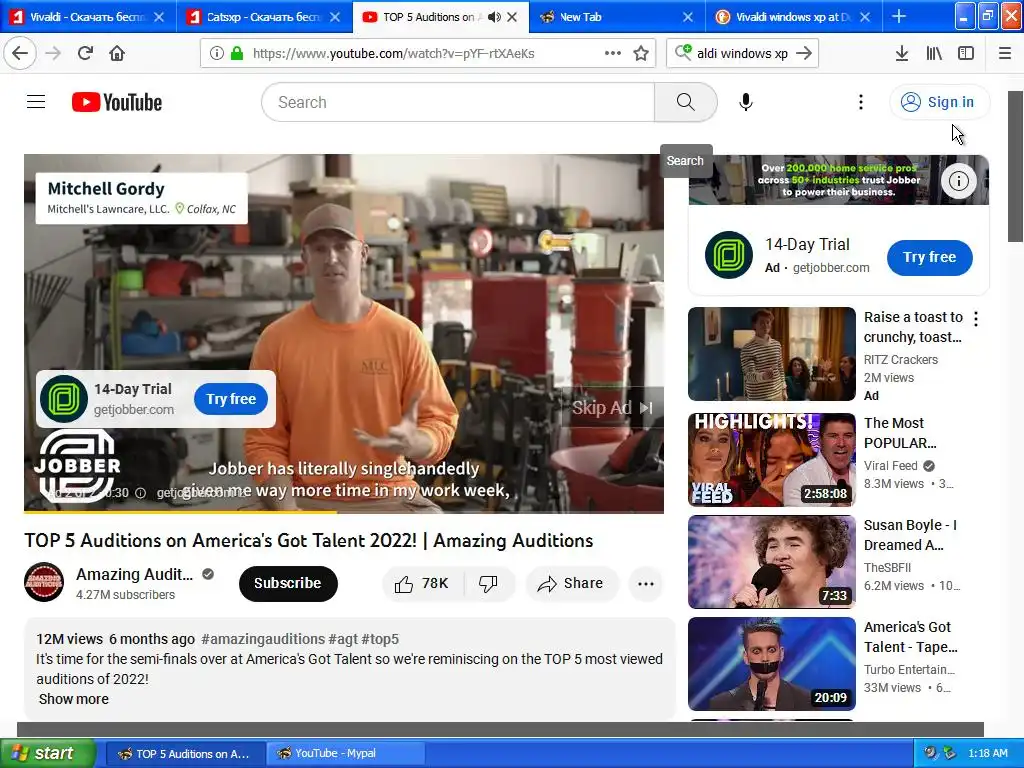Click the yellow ad progress bar
1024x768 pixels.
(181, 512)
